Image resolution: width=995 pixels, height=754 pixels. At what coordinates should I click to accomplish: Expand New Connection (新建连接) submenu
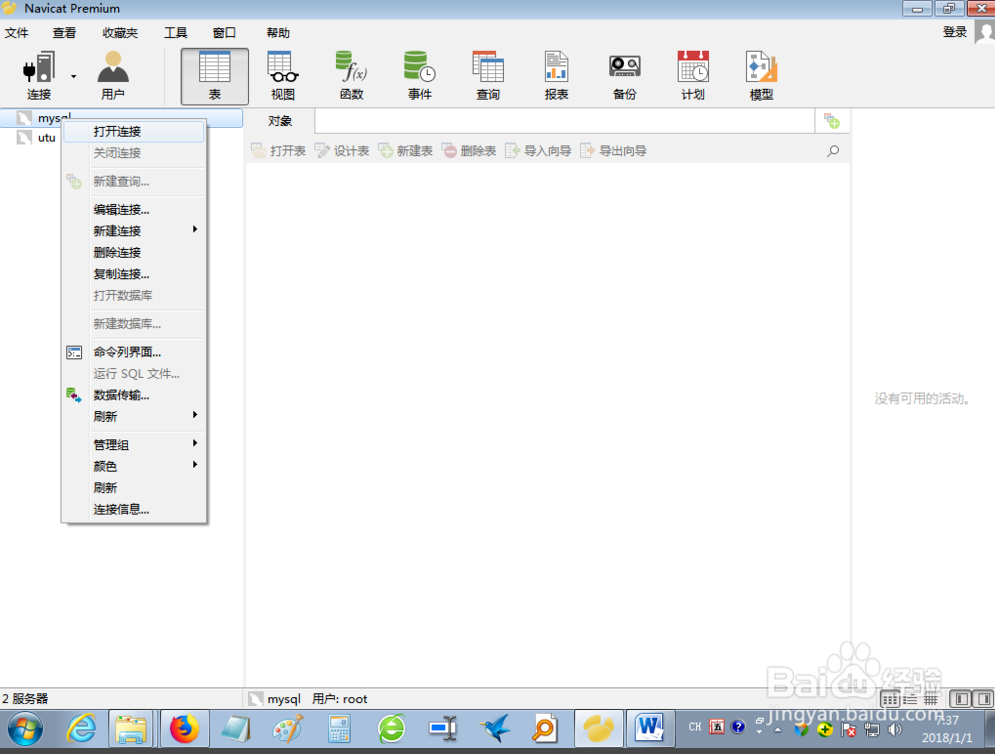(134, 231)
